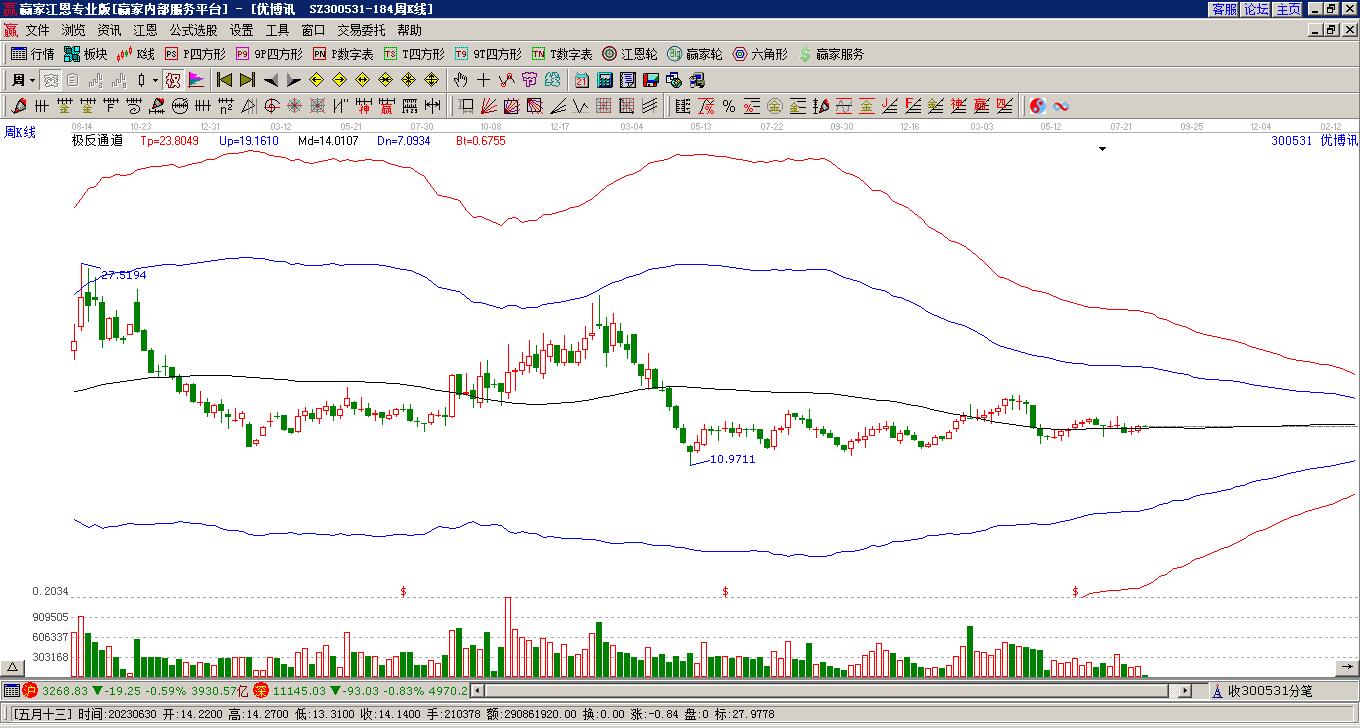Open the calculator icon

[x=605, y=80]
